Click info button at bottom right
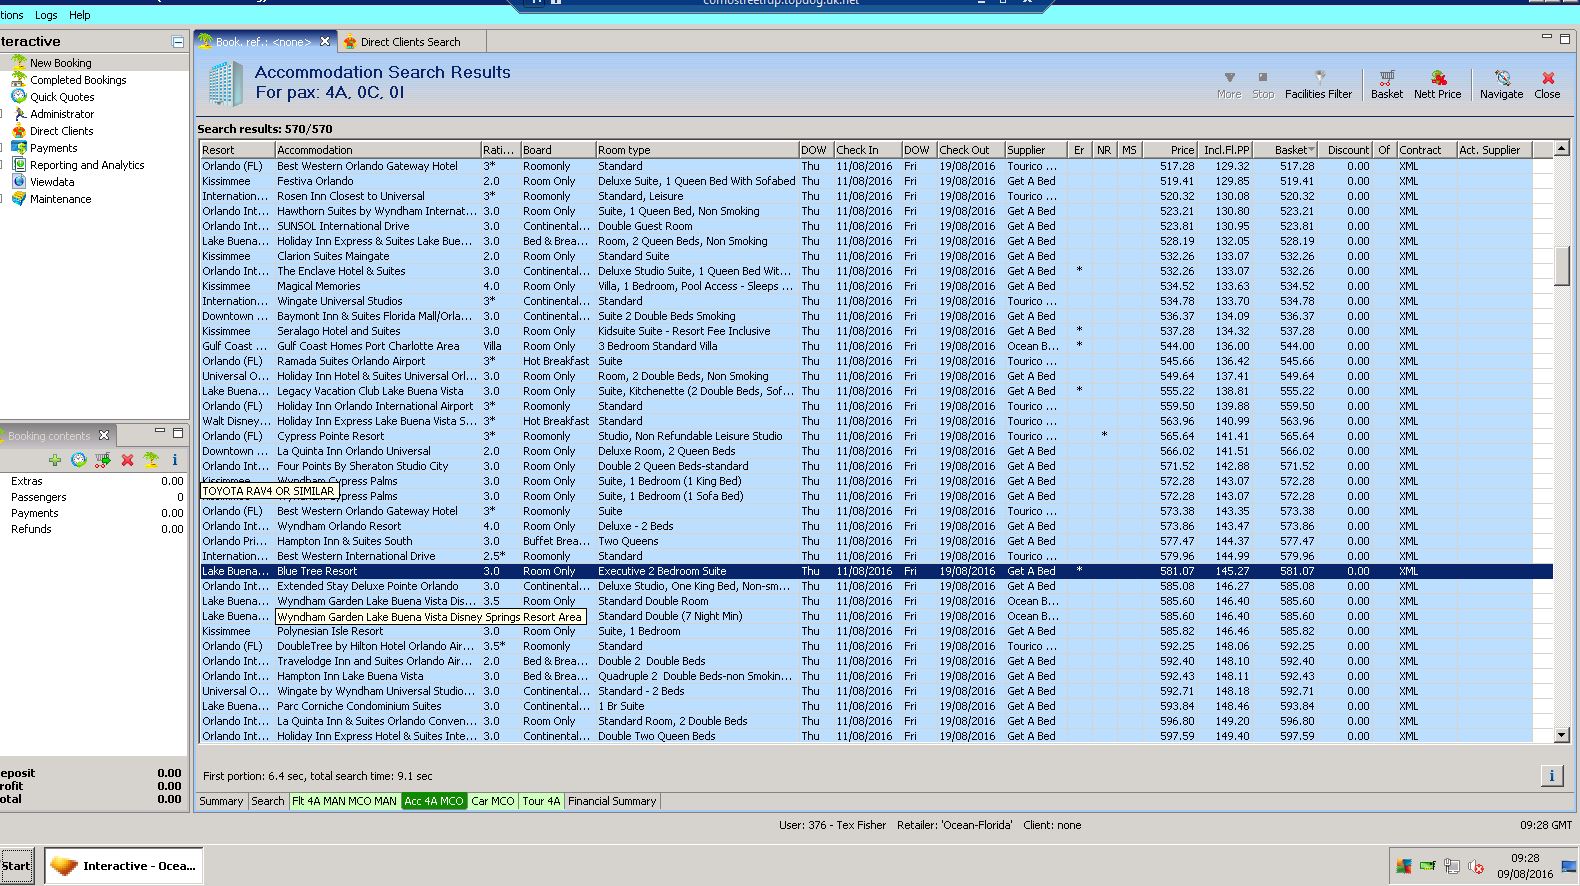1580x886 pixels. pyautogui.click(x=1551, y=776)
